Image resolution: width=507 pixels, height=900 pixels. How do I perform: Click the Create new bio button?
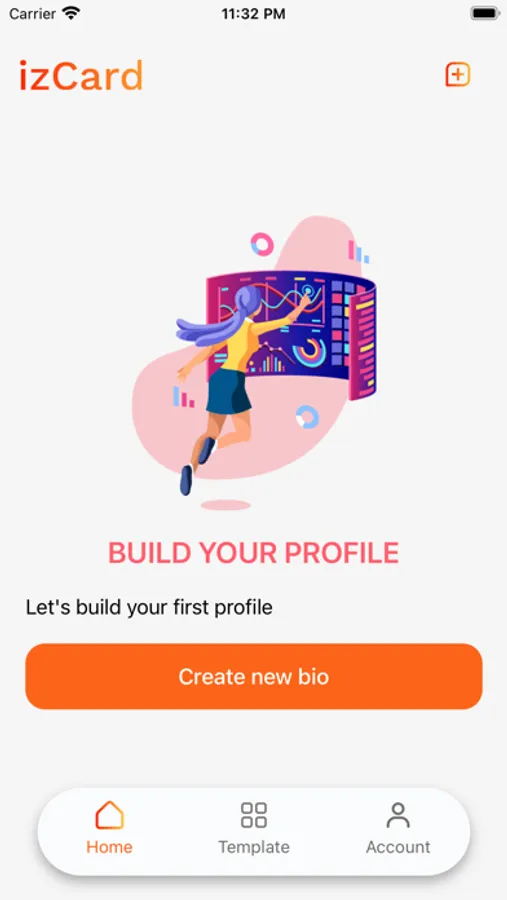pos(254,676)
